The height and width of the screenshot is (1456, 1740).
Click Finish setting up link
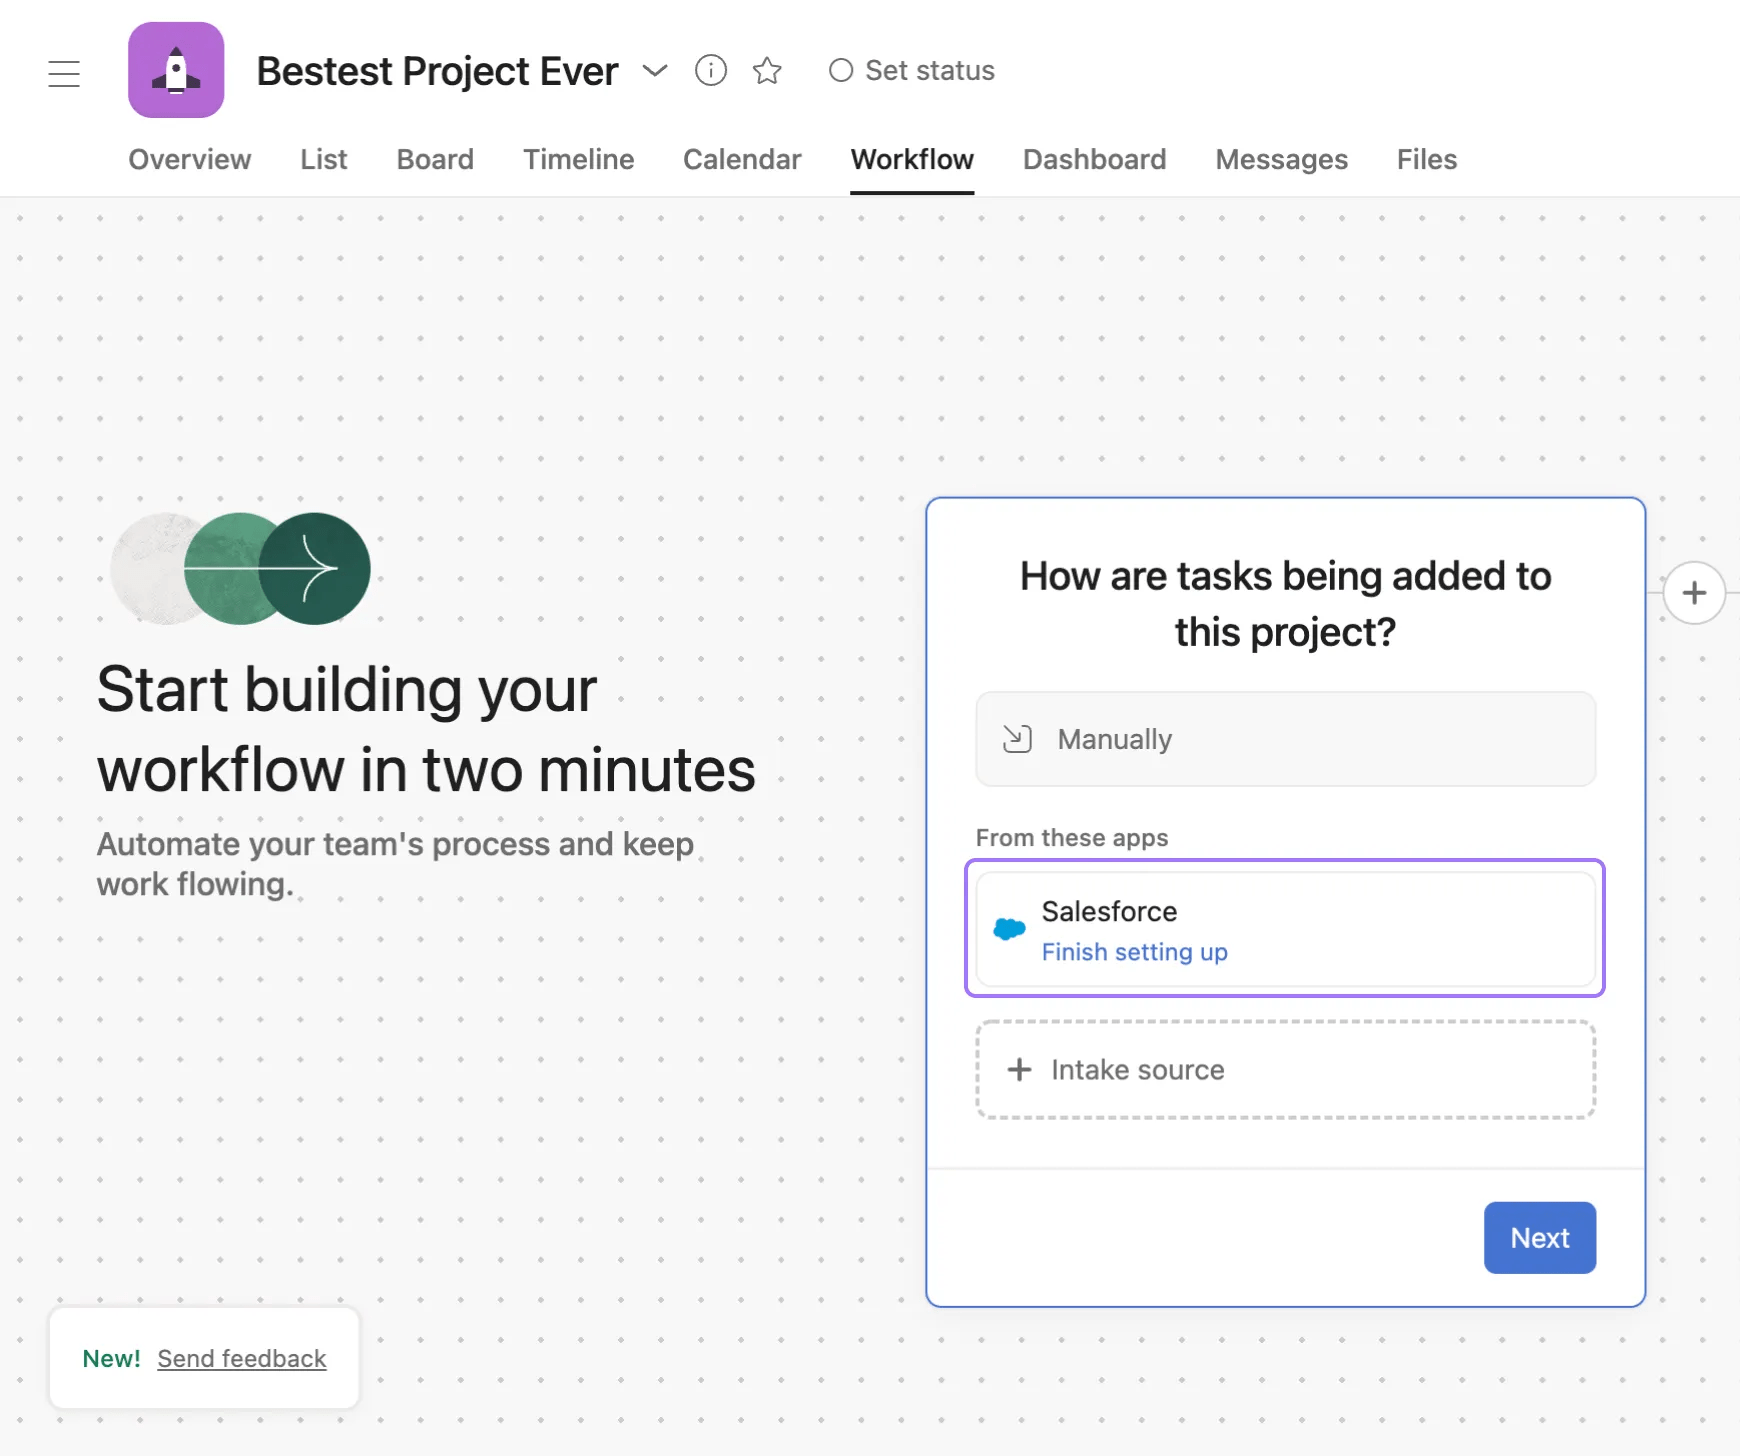pyautogui.click(x=1134, y=952)
